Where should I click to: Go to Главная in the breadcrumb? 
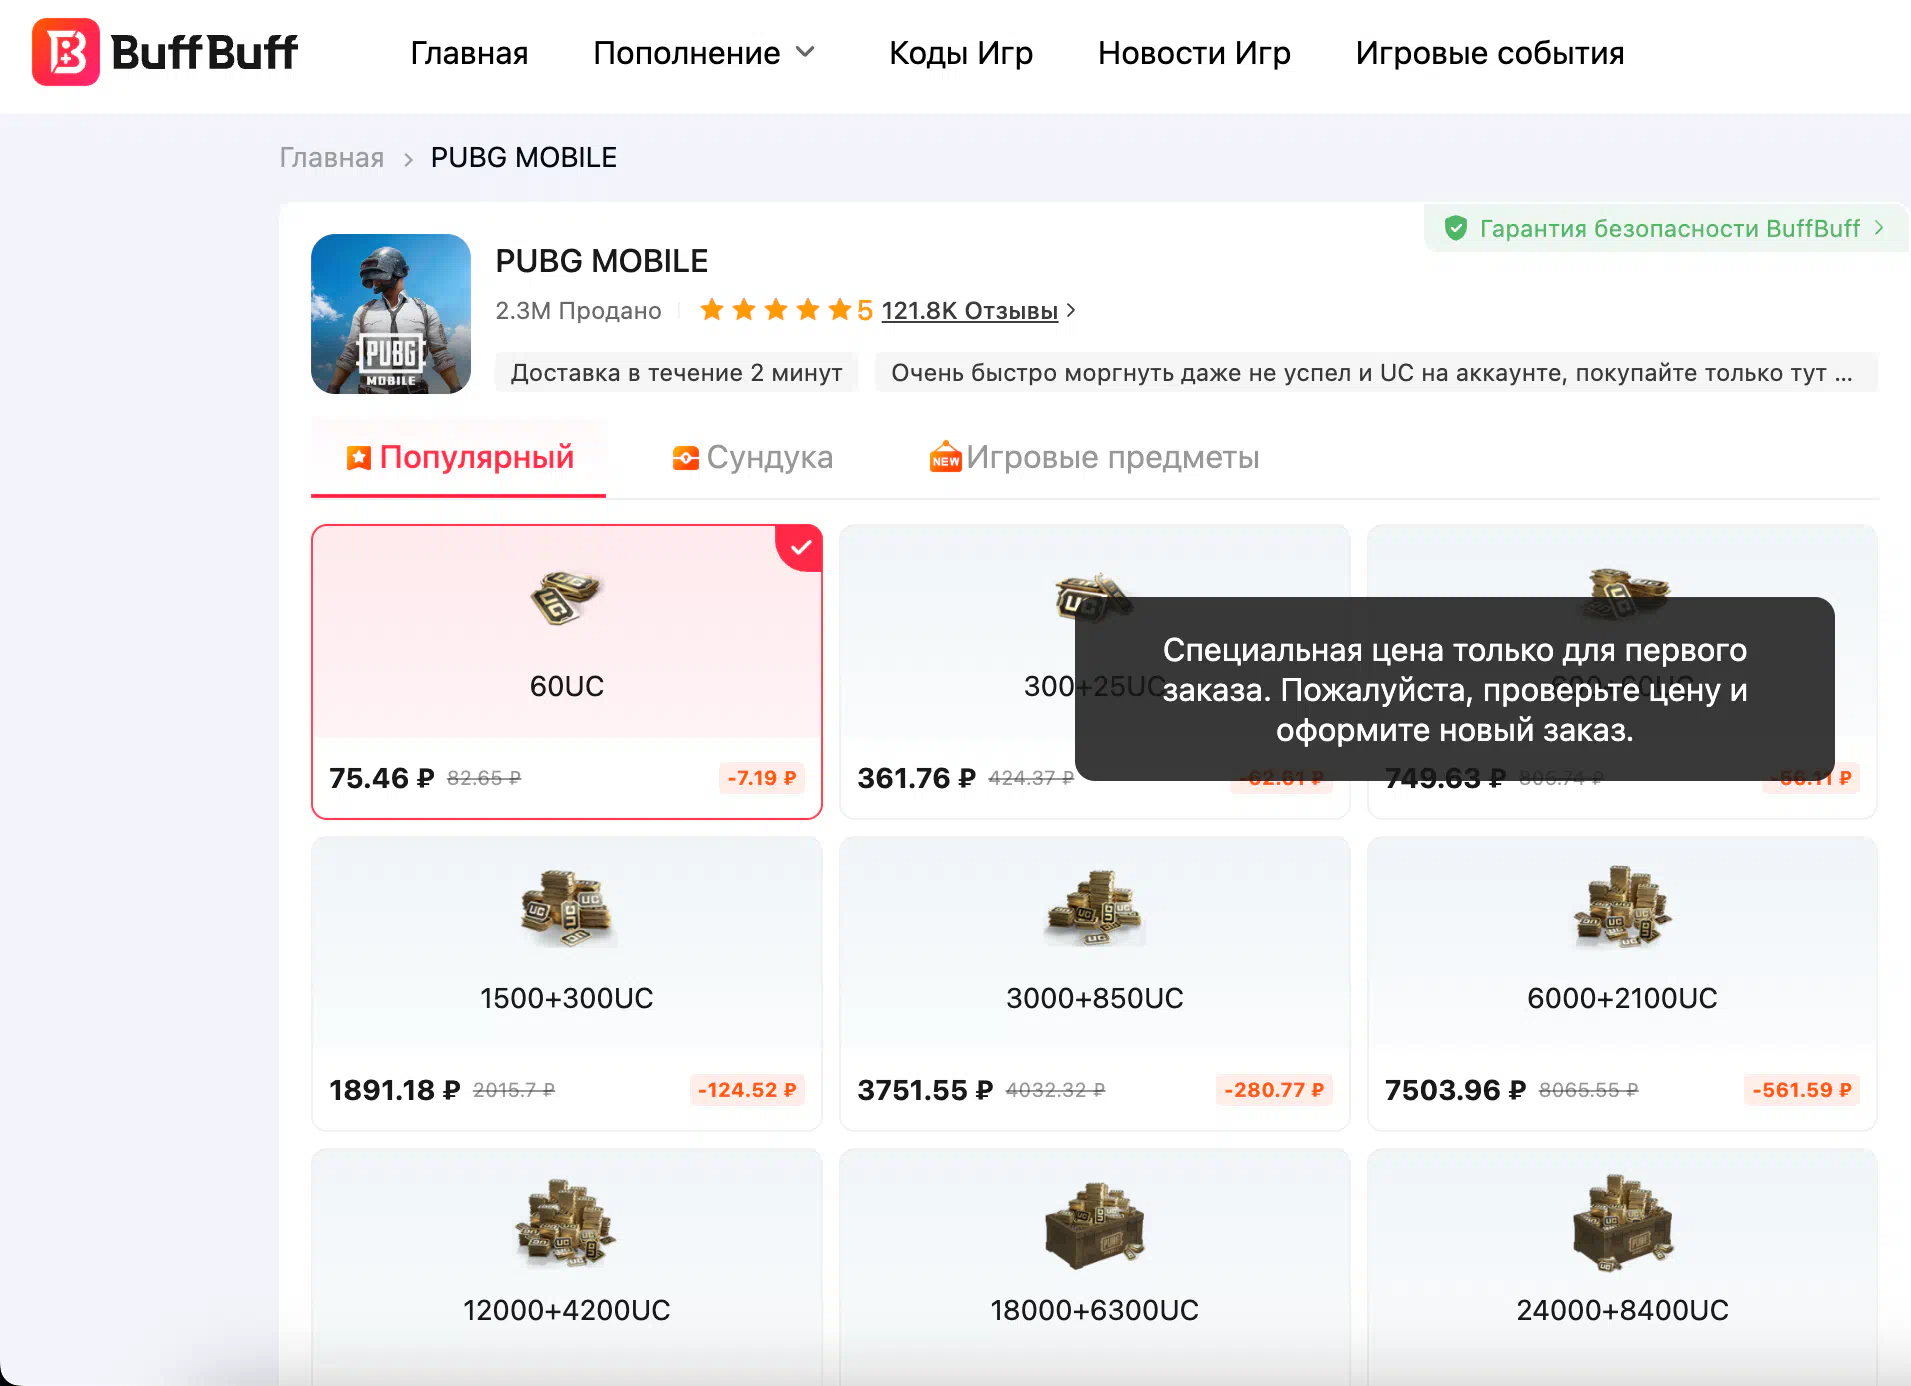point(331,158)
